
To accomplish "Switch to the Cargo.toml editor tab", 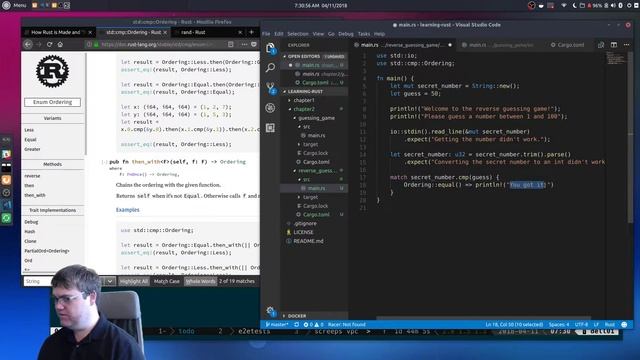I will (567, 45).
